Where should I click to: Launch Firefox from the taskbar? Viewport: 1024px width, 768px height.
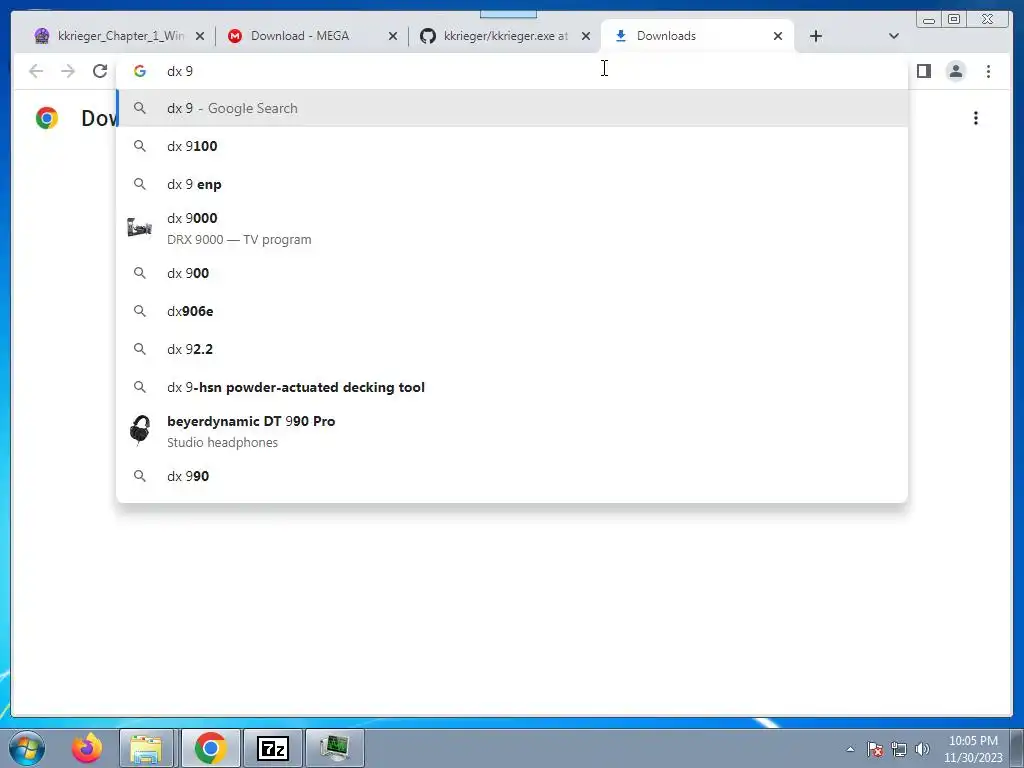pyautogui.click(x=87, y=748)
